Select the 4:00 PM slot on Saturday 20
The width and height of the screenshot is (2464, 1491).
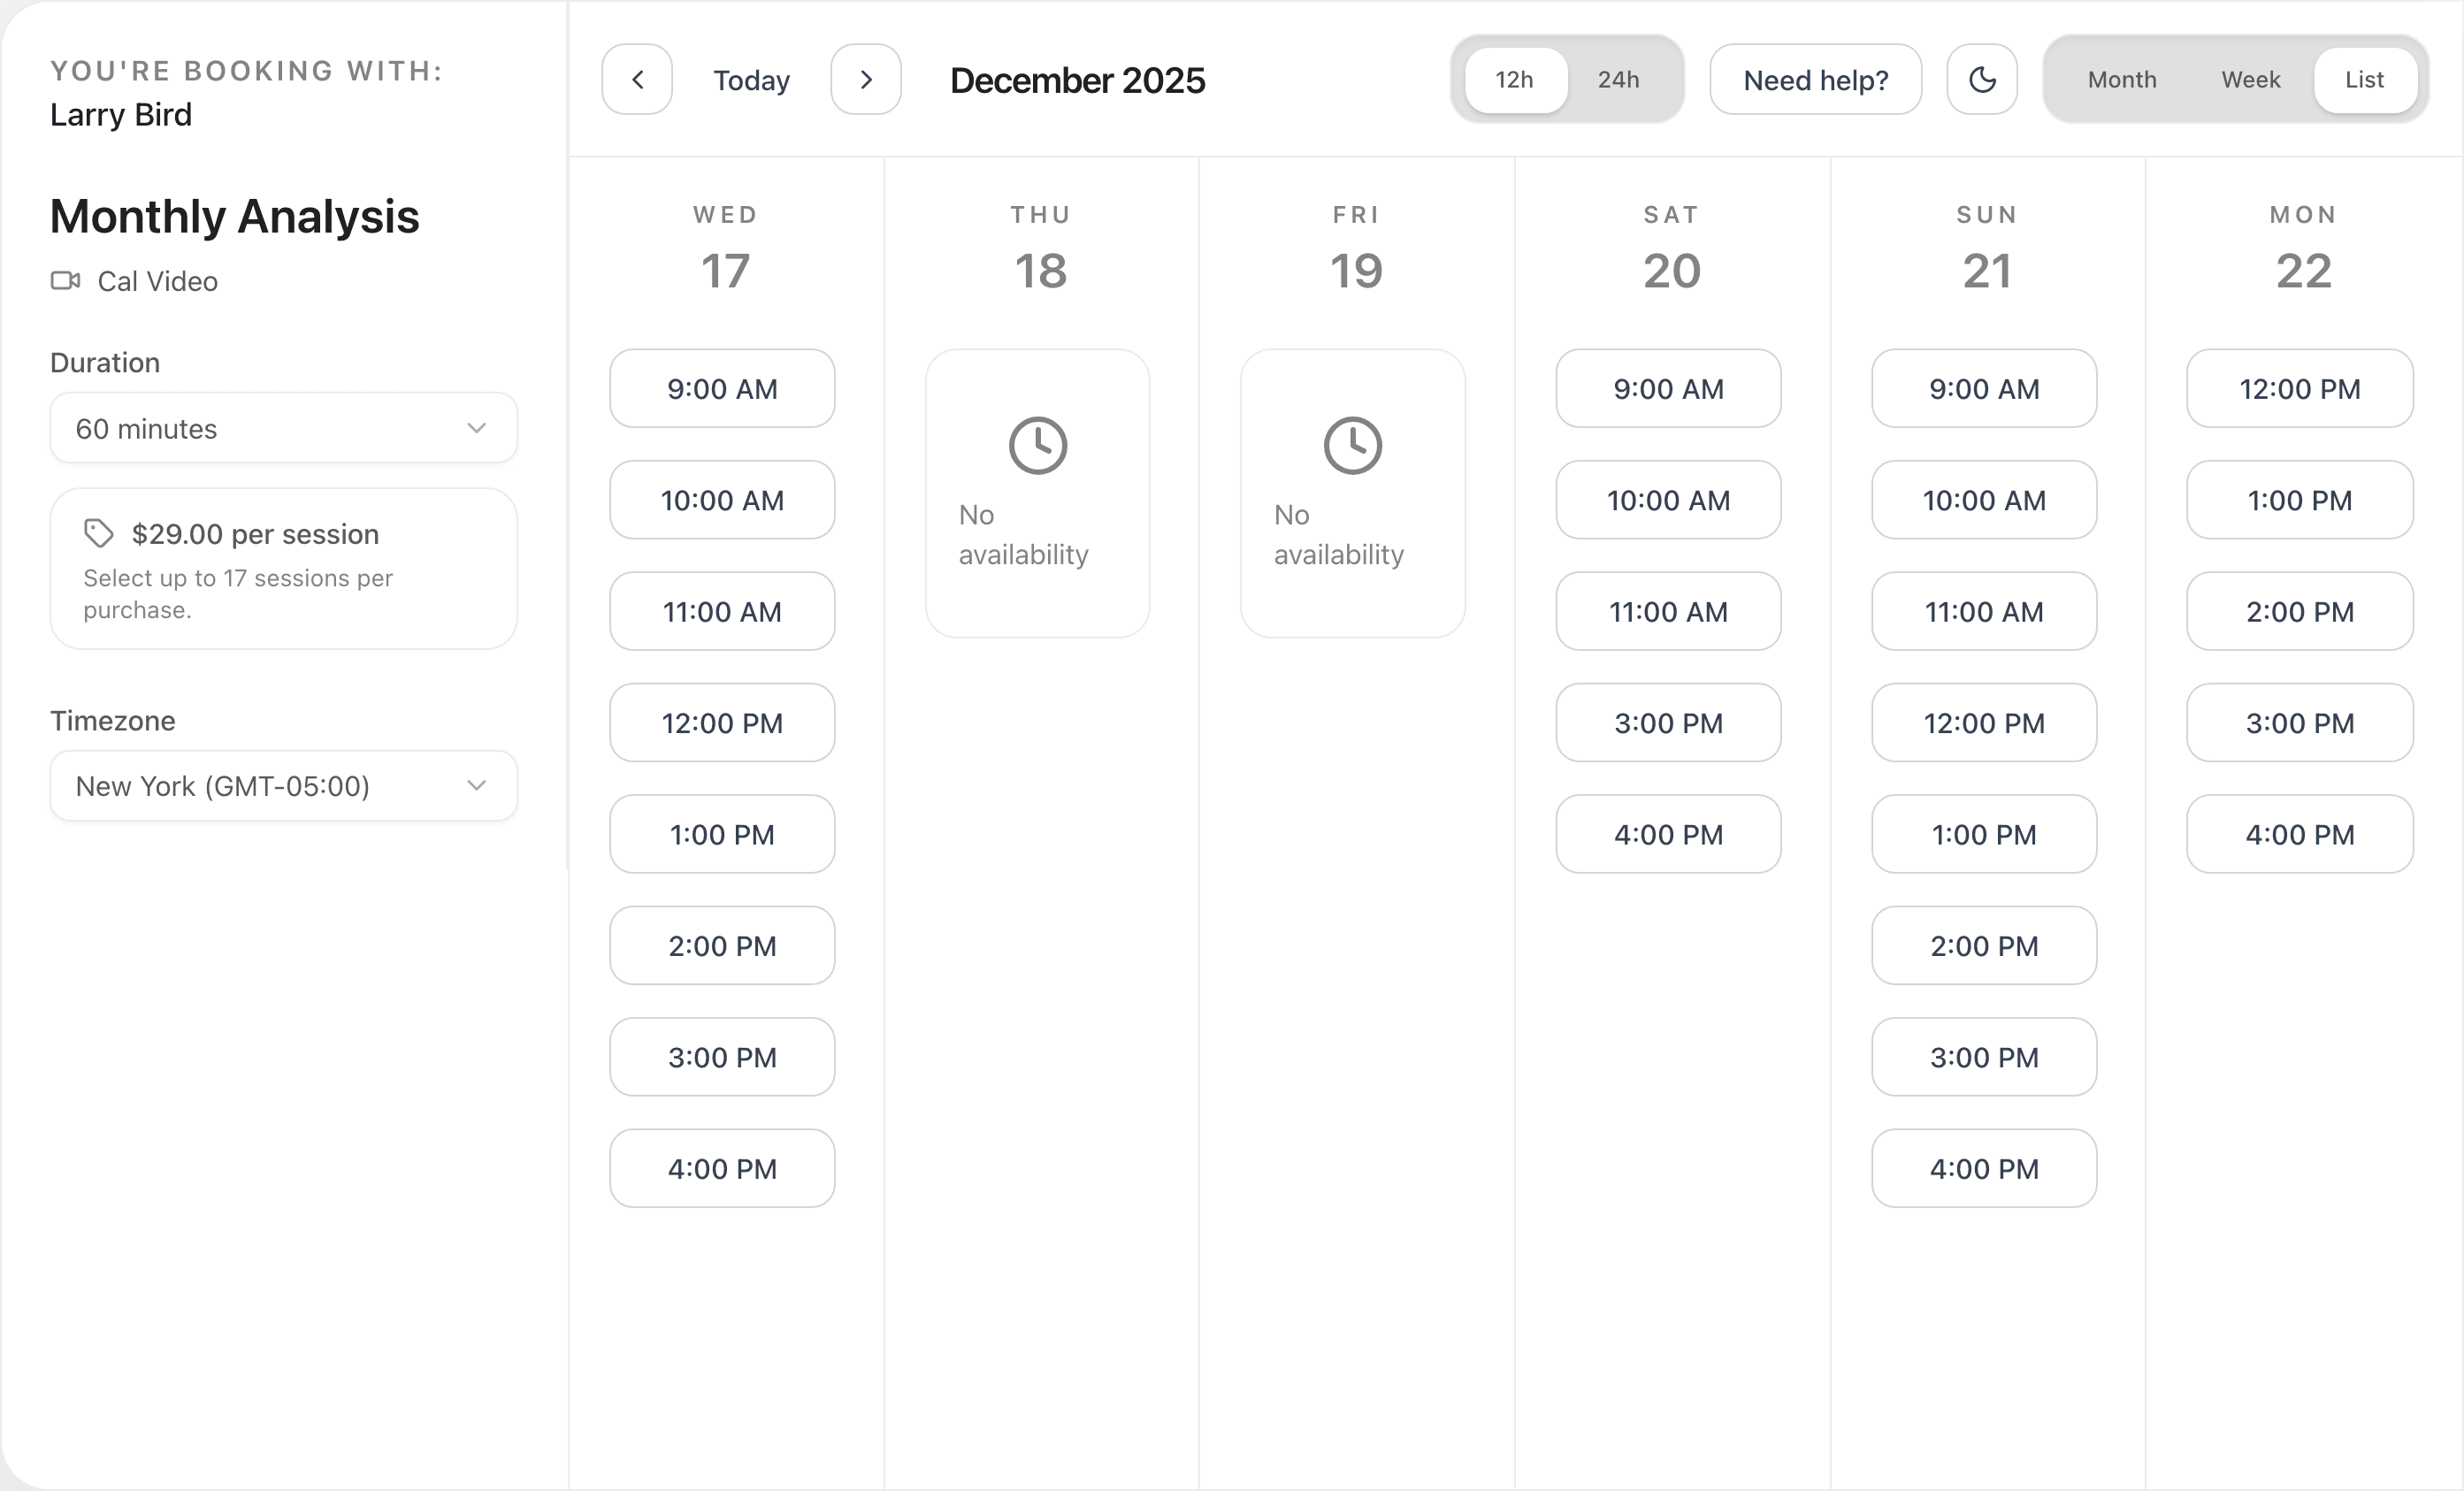1667,834
